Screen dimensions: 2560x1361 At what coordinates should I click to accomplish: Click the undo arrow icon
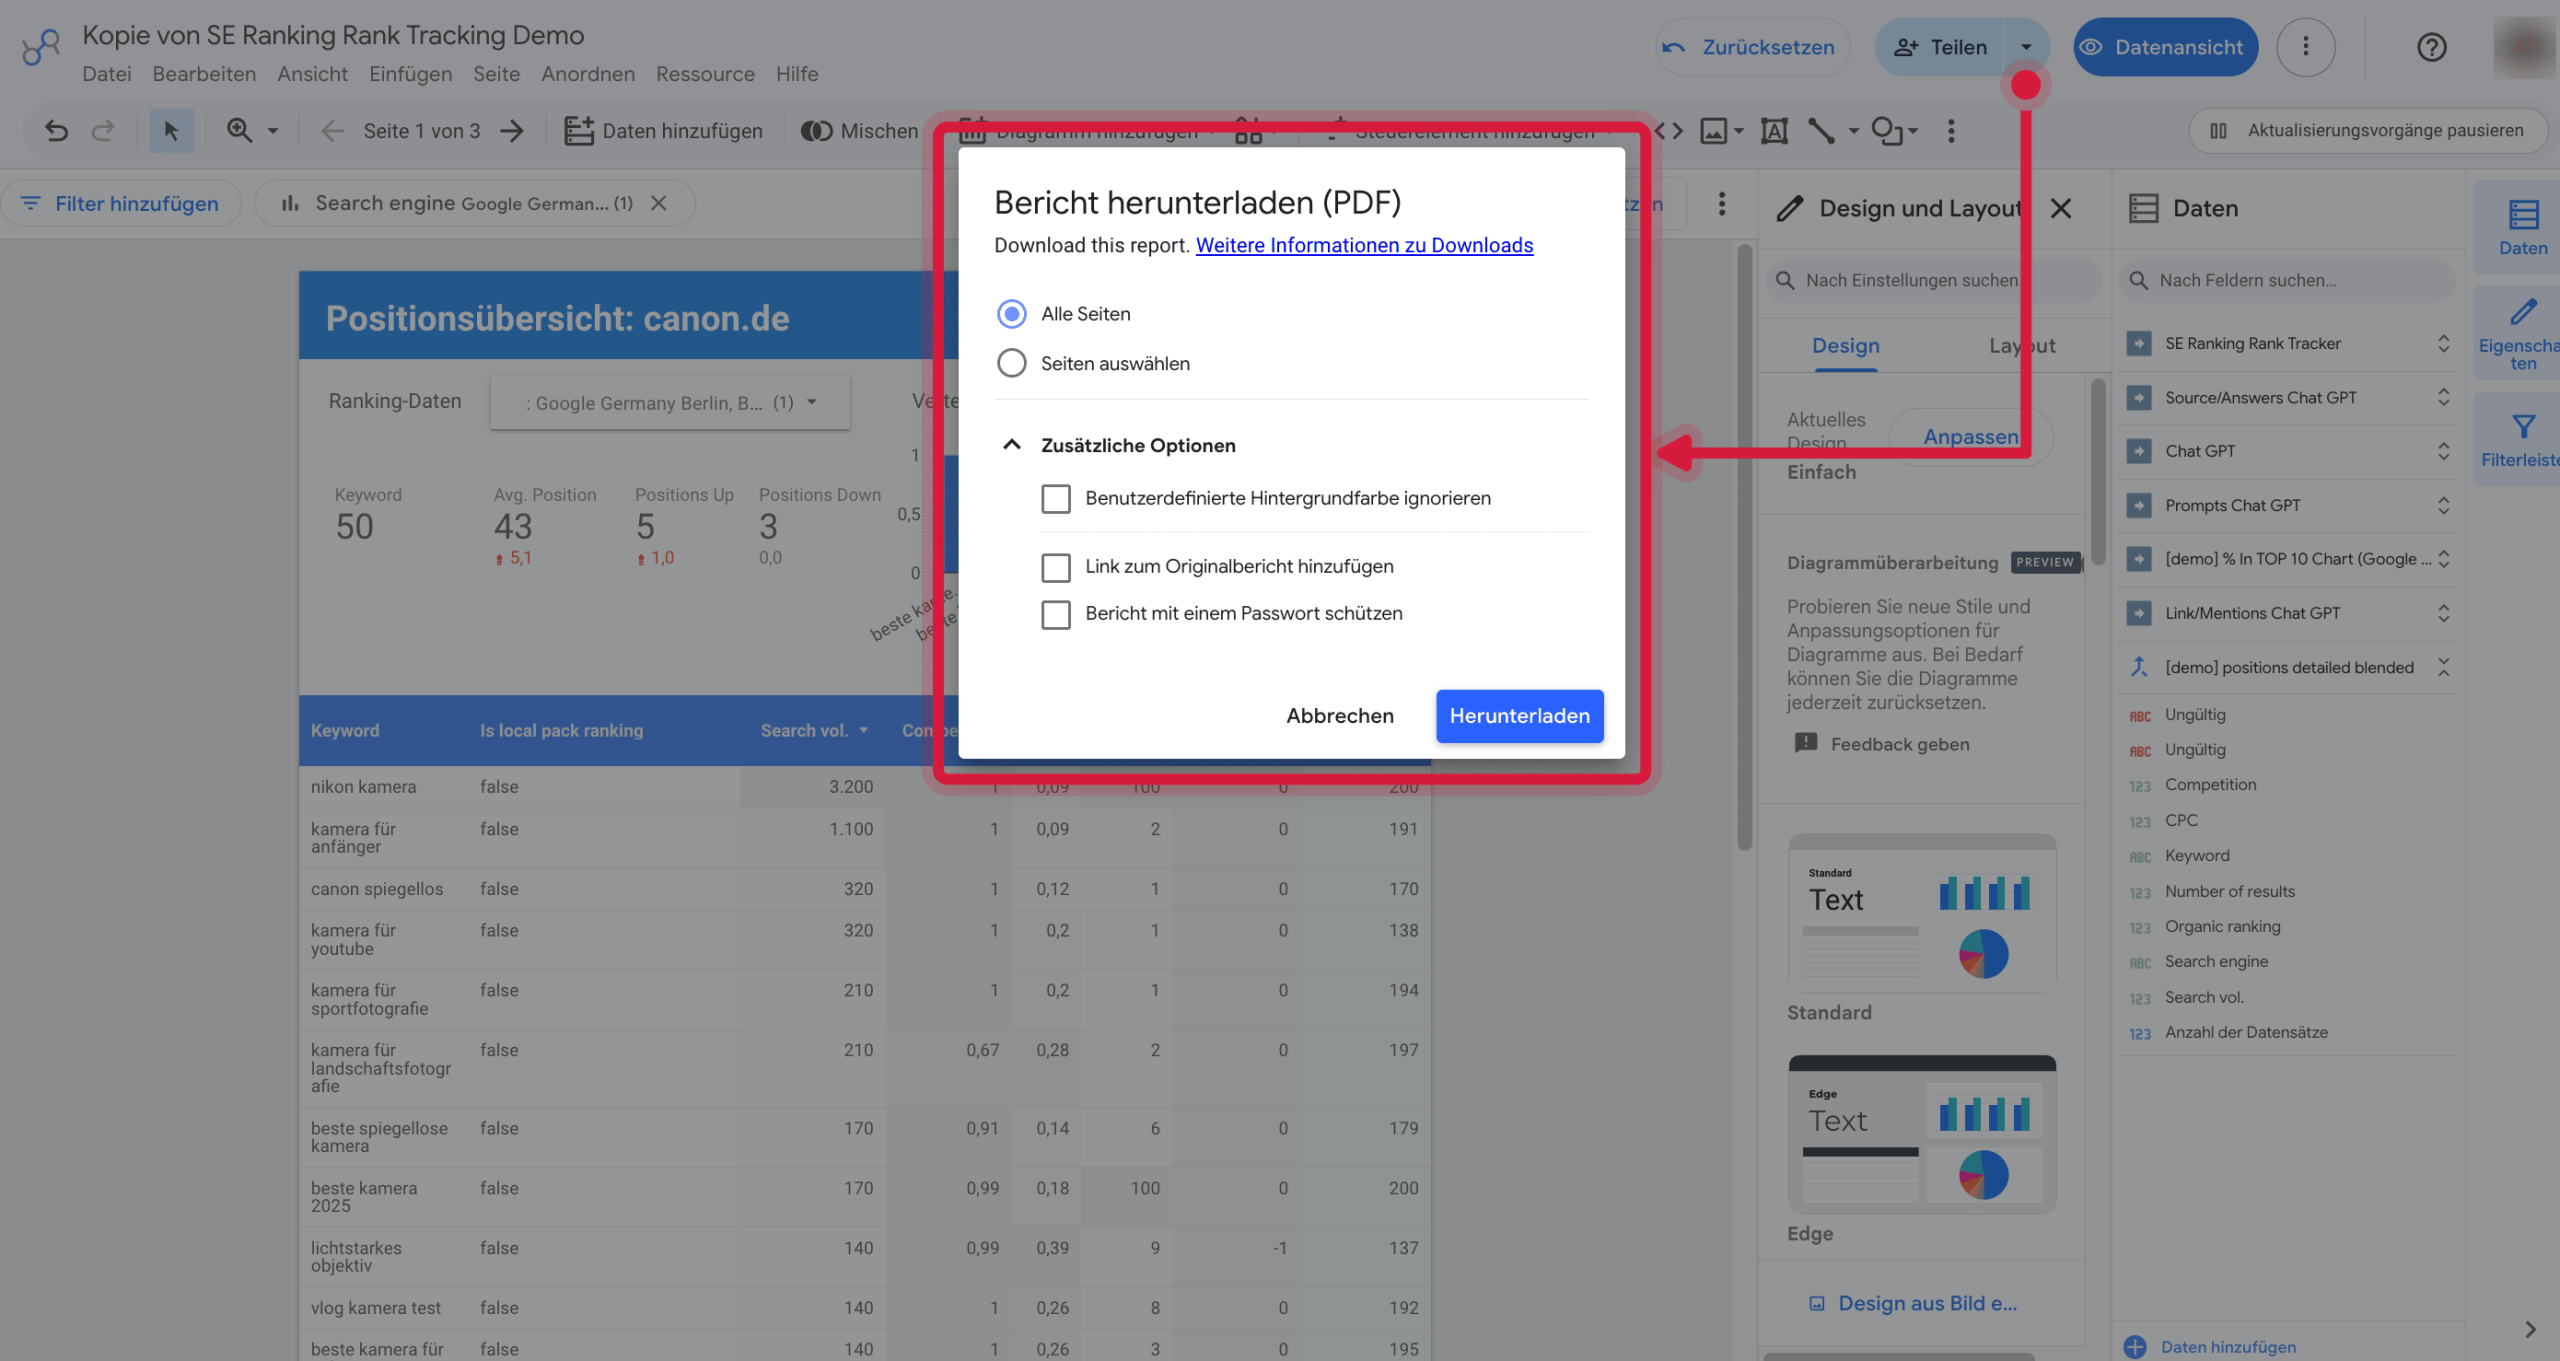point(56,131)
